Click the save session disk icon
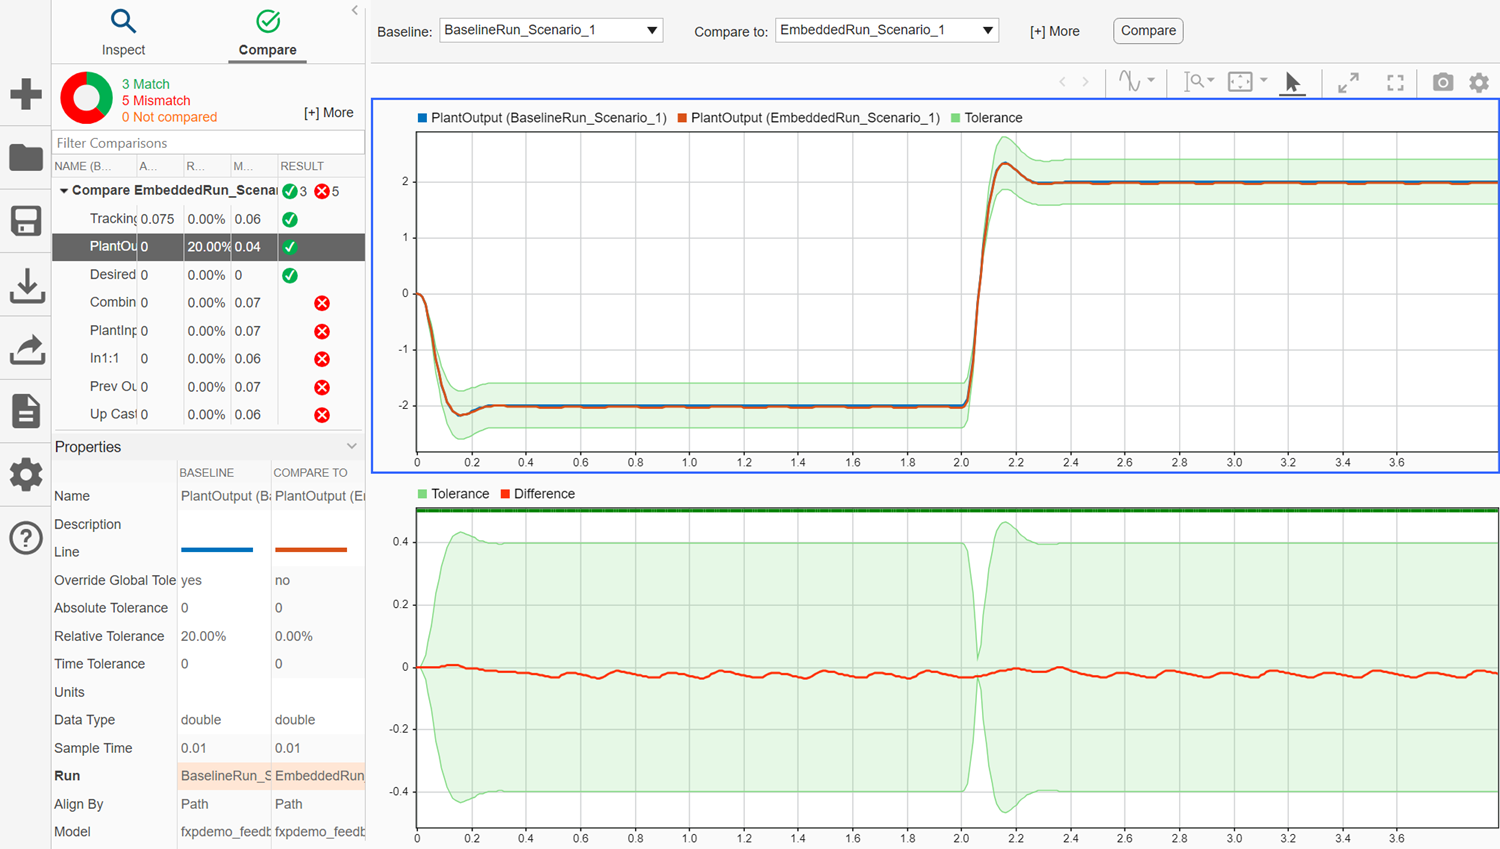 26,221
